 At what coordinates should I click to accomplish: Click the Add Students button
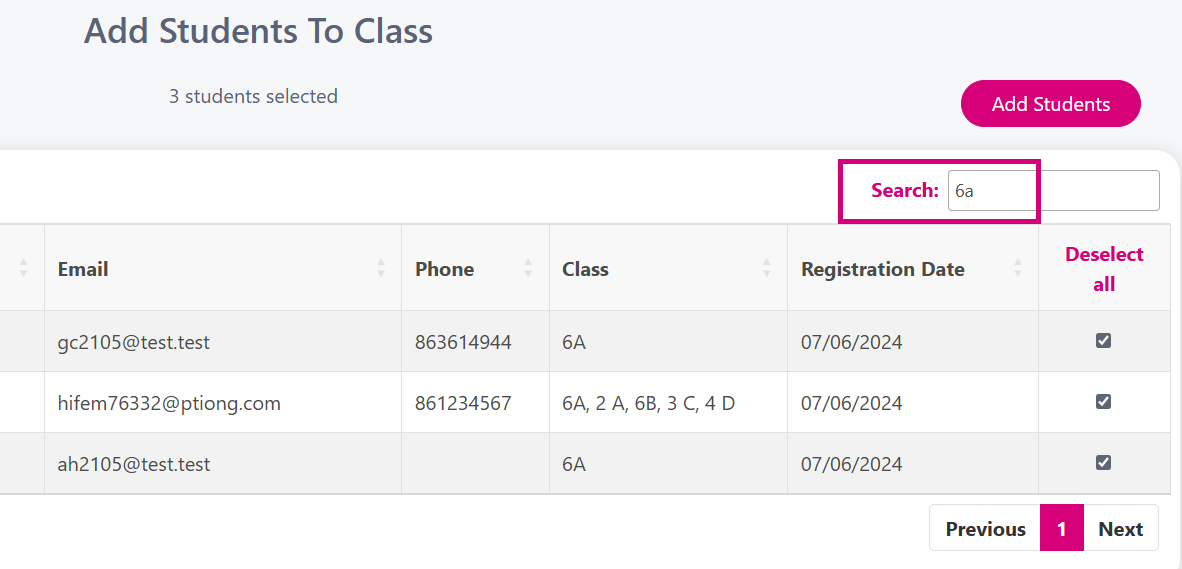coord(1051,103)
